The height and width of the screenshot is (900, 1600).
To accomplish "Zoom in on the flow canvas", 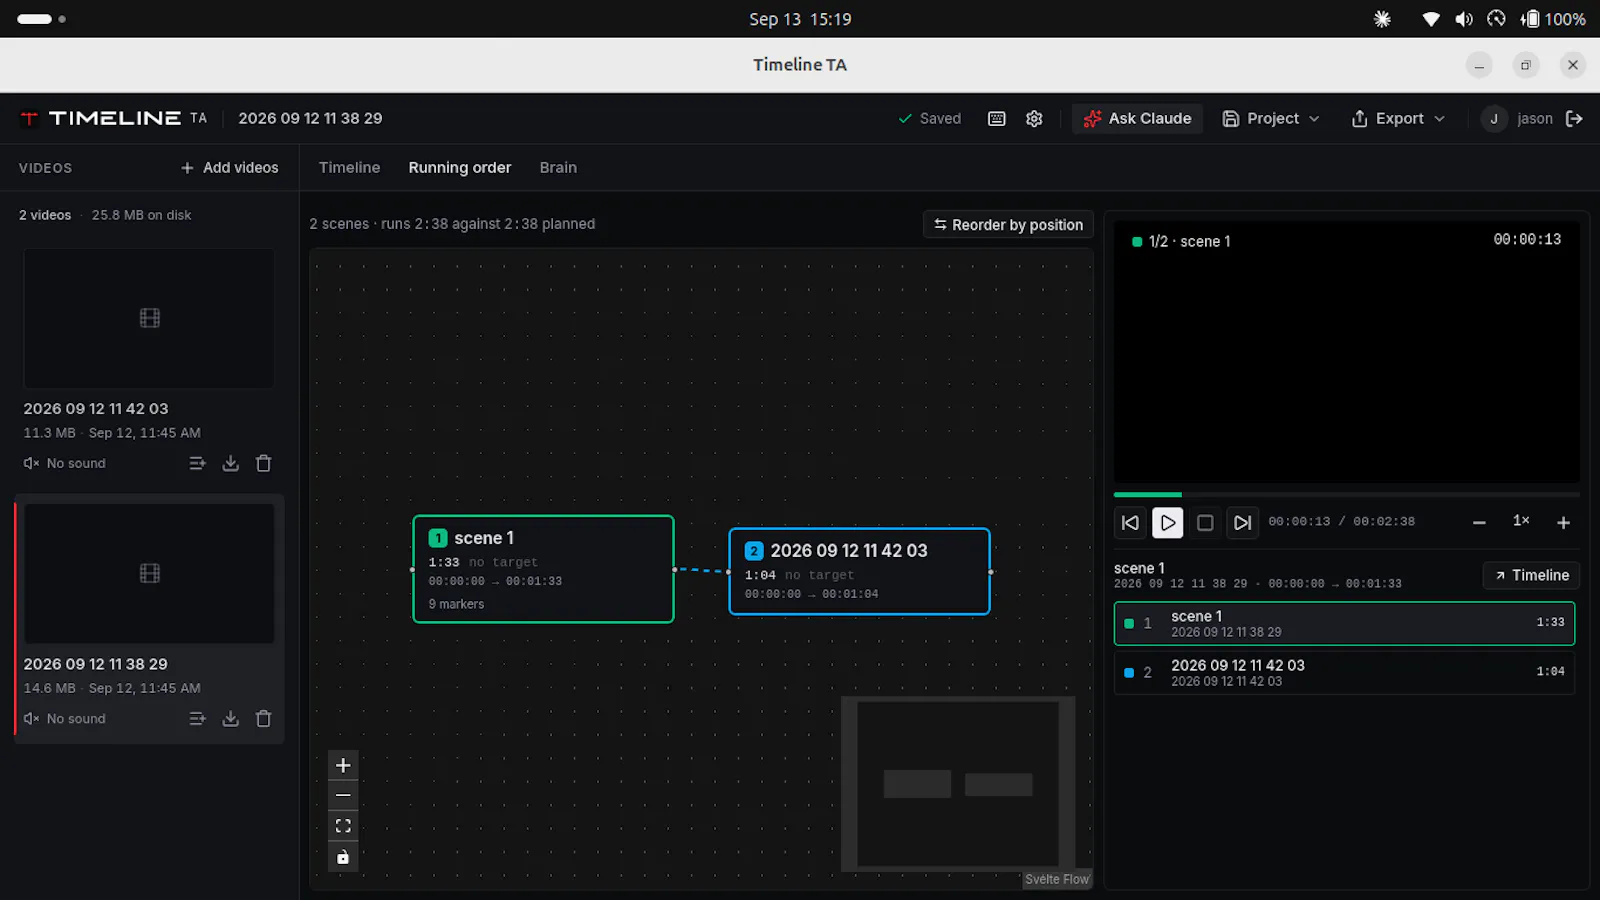I will coord(343,765).
